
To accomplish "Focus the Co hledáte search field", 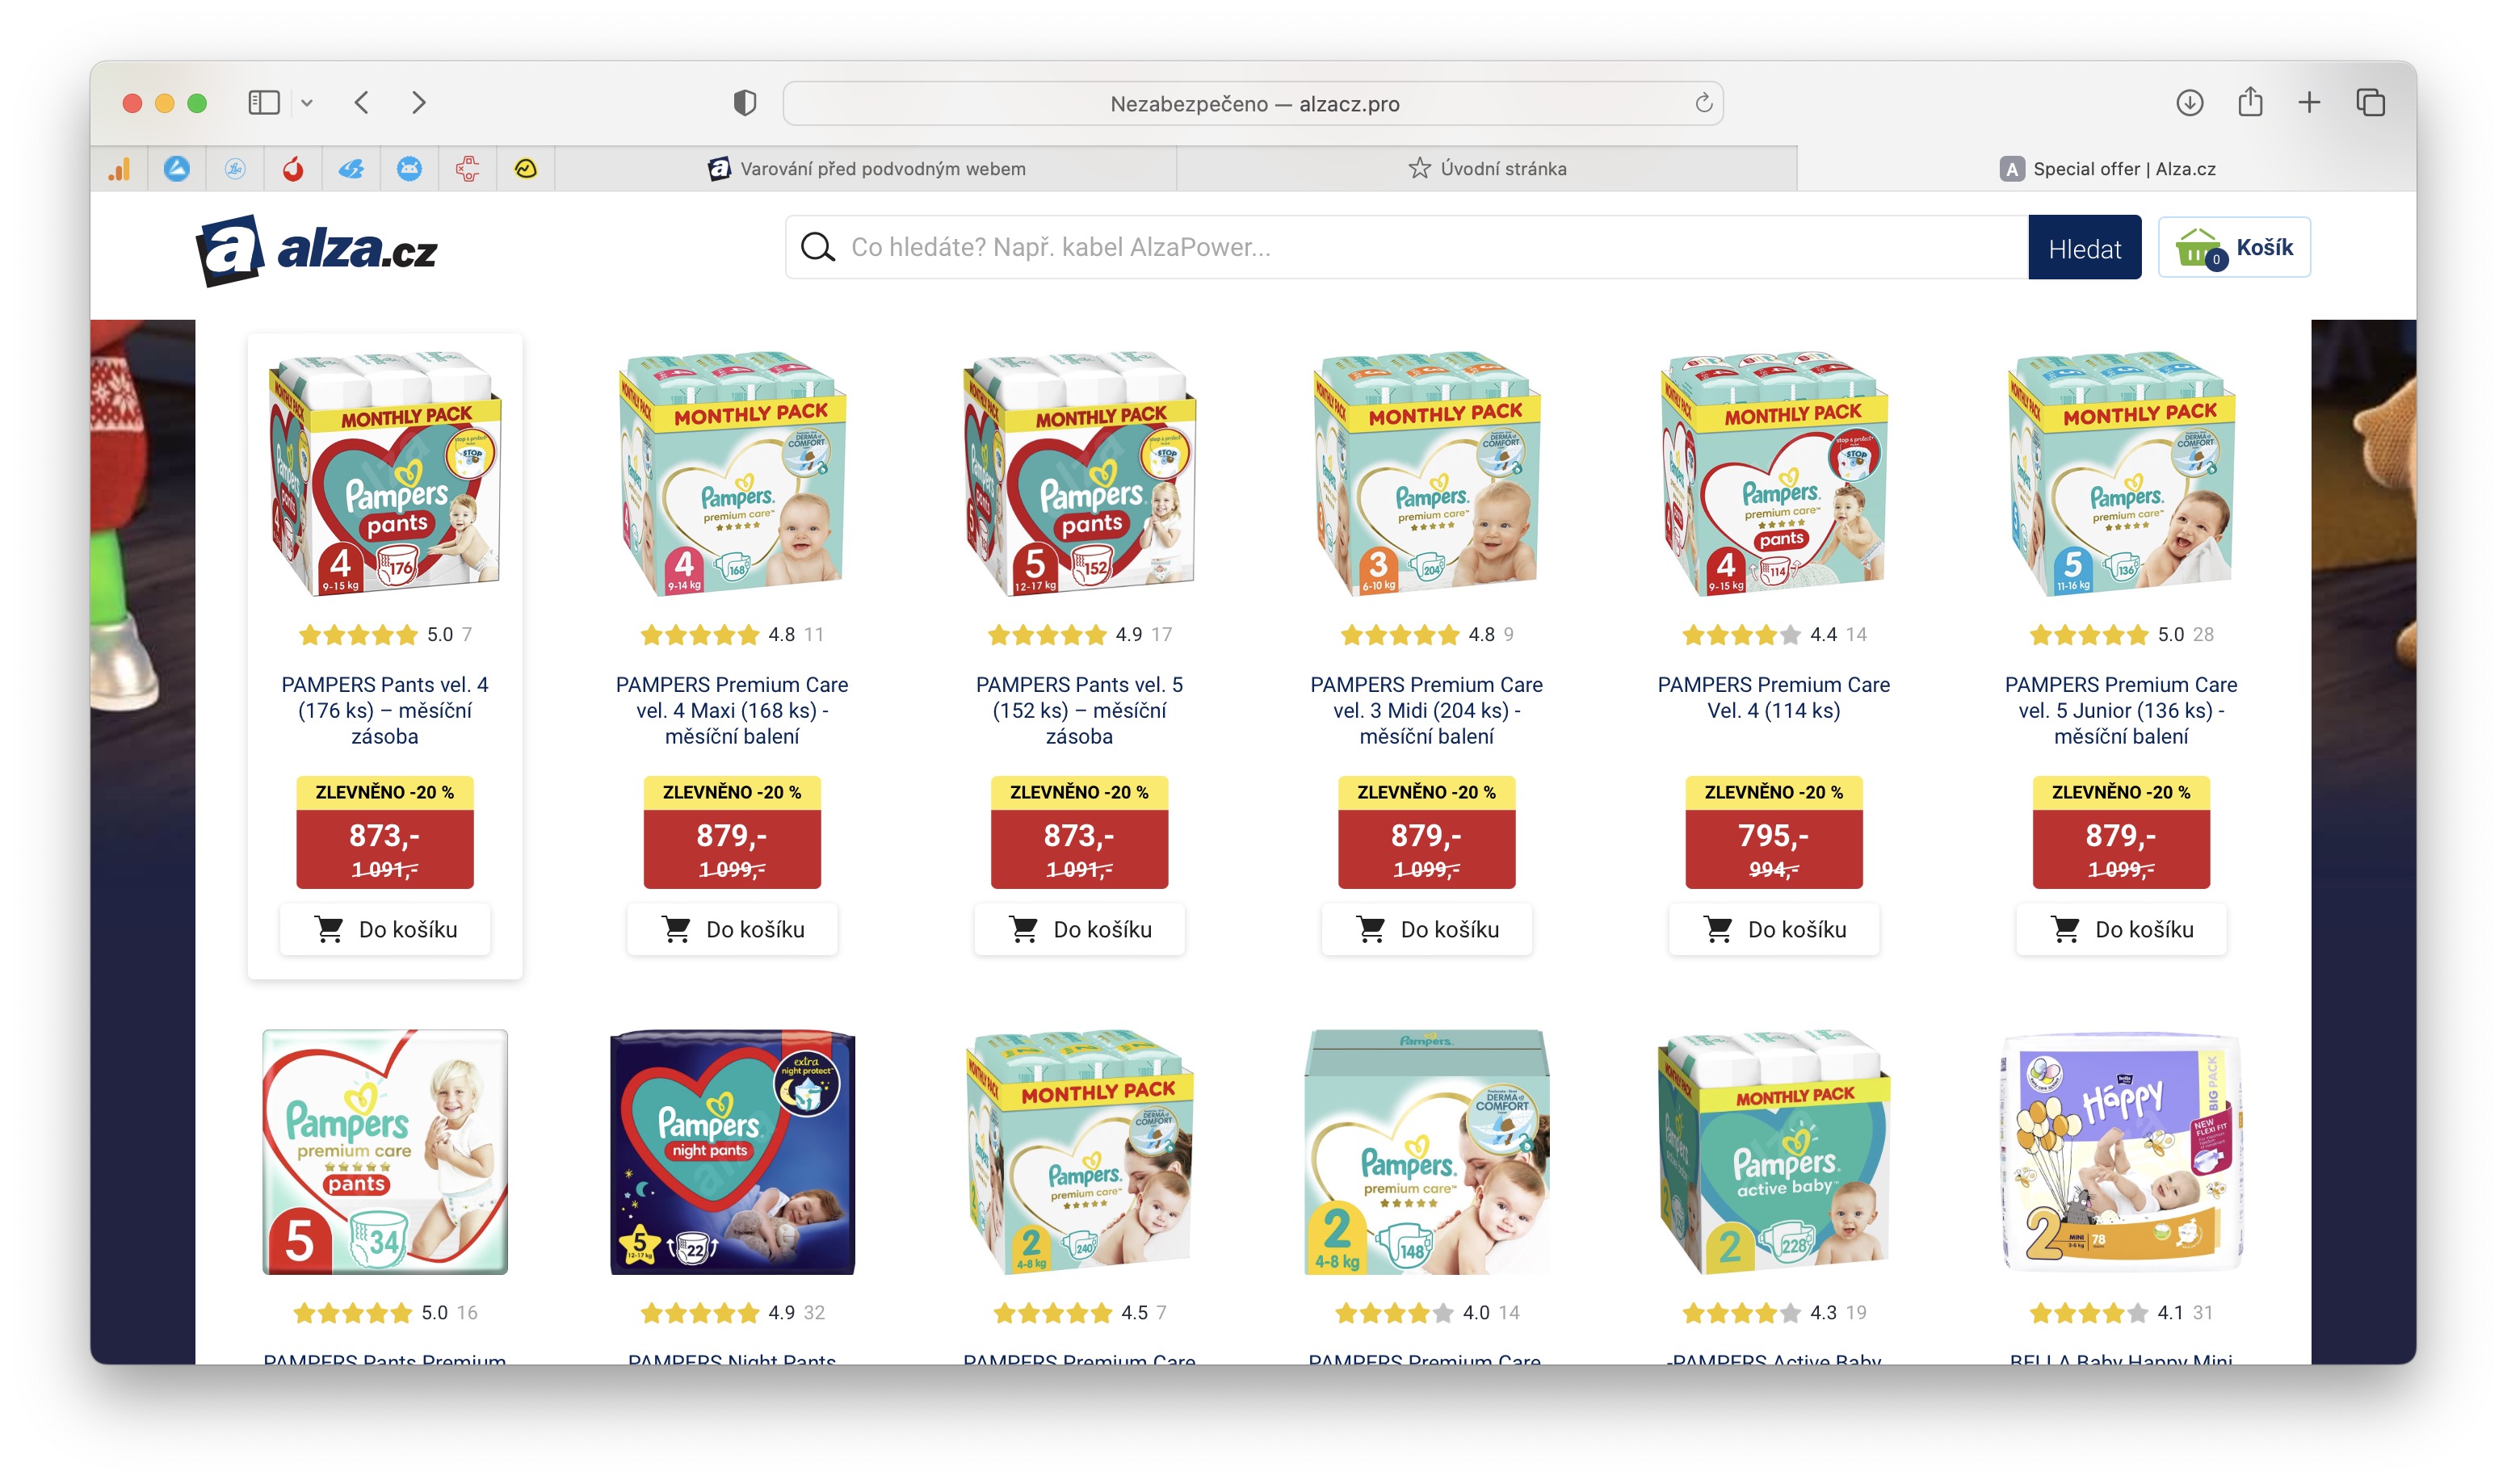I will [1407, 247].
